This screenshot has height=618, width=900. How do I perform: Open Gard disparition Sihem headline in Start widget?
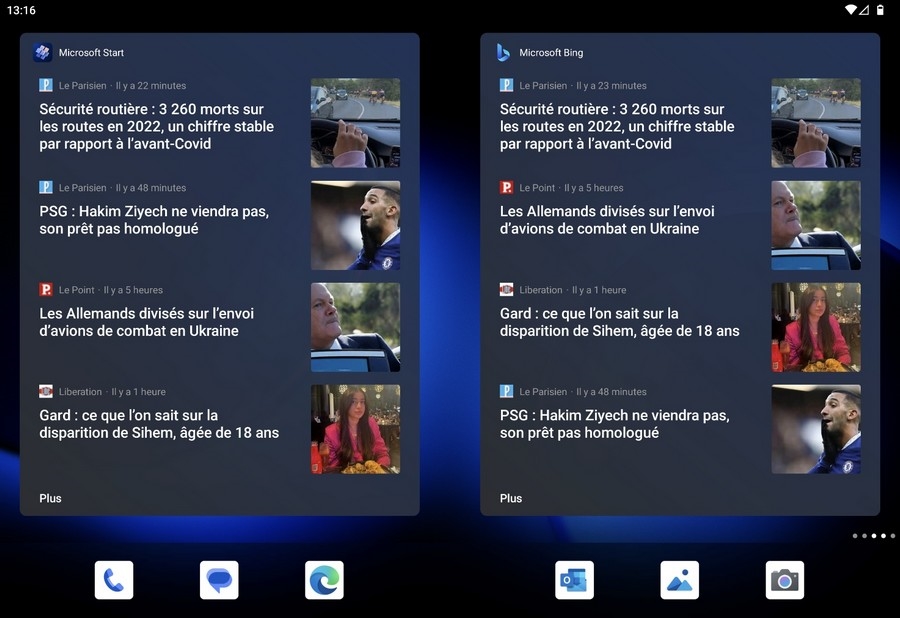[x=159, y=424]
